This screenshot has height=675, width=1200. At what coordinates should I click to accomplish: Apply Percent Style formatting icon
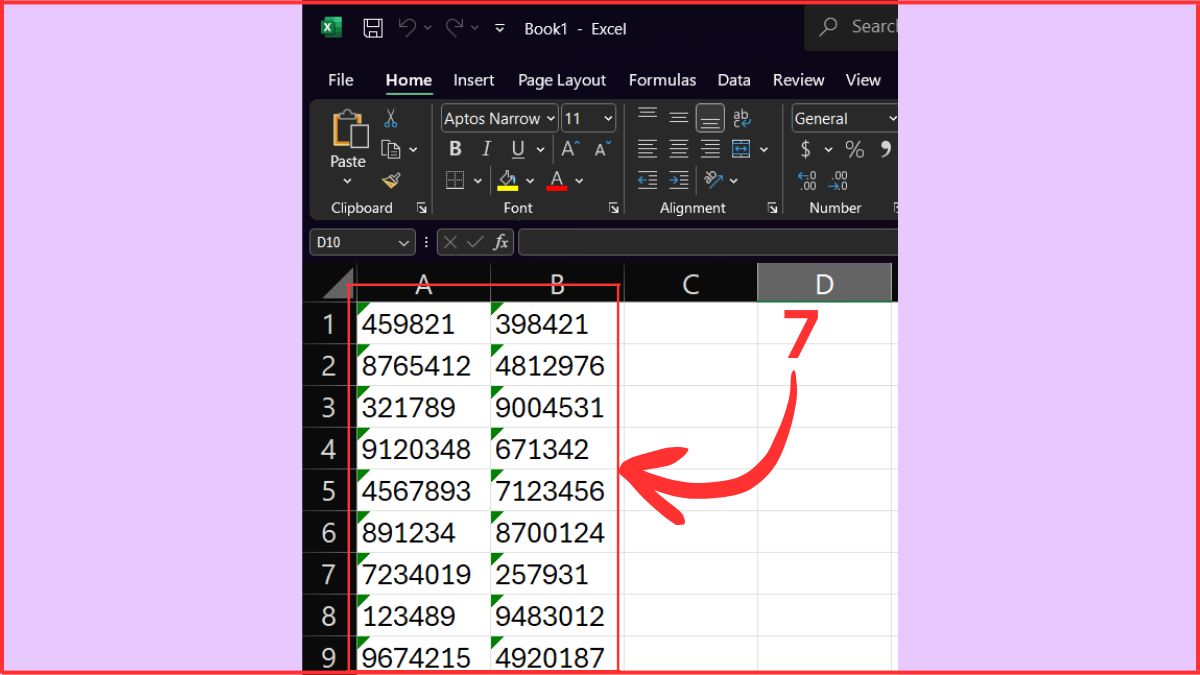click(853, 148)
